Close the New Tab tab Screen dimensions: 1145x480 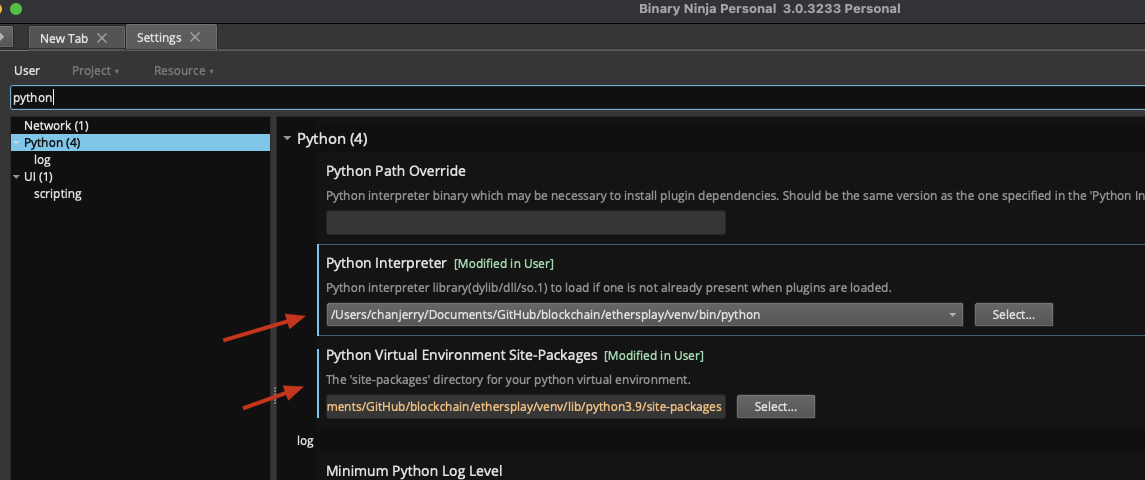102,38
